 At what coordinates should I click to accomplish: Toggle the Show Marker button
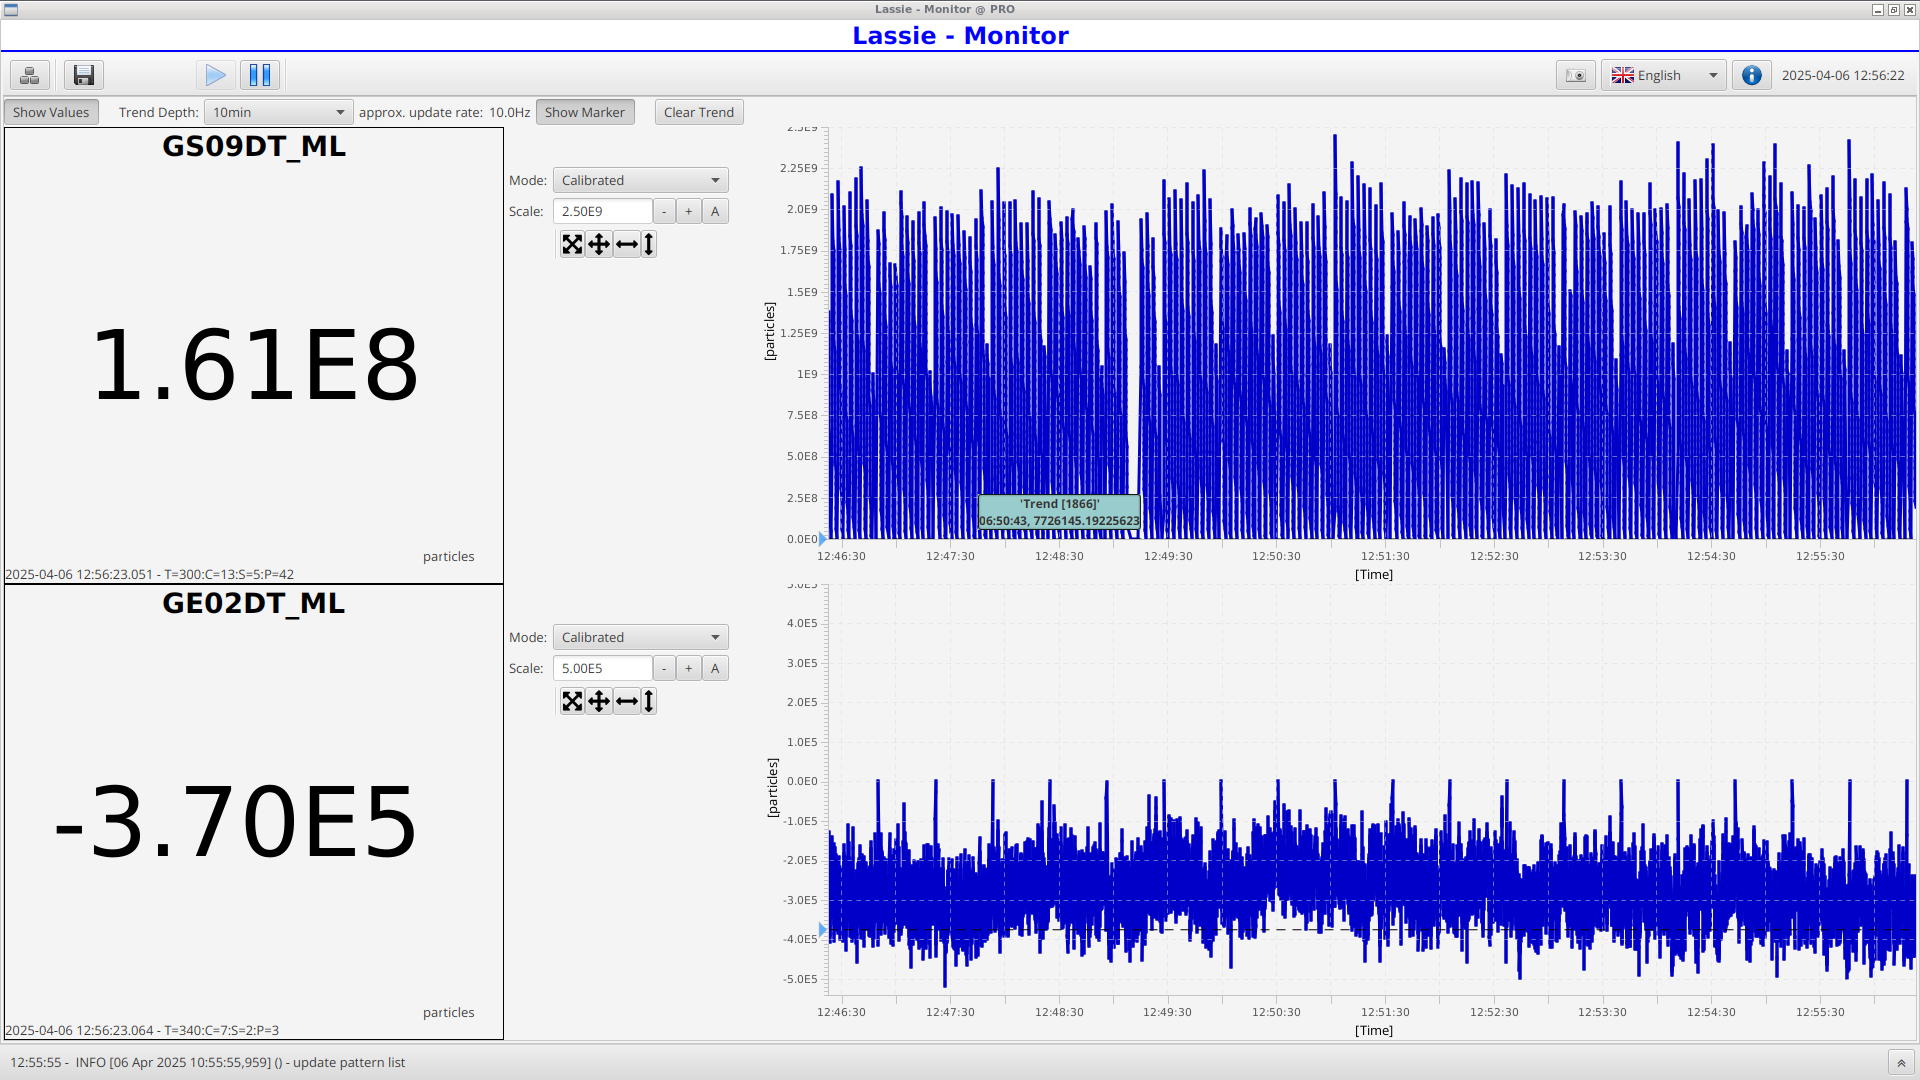[x=585, y=112]
